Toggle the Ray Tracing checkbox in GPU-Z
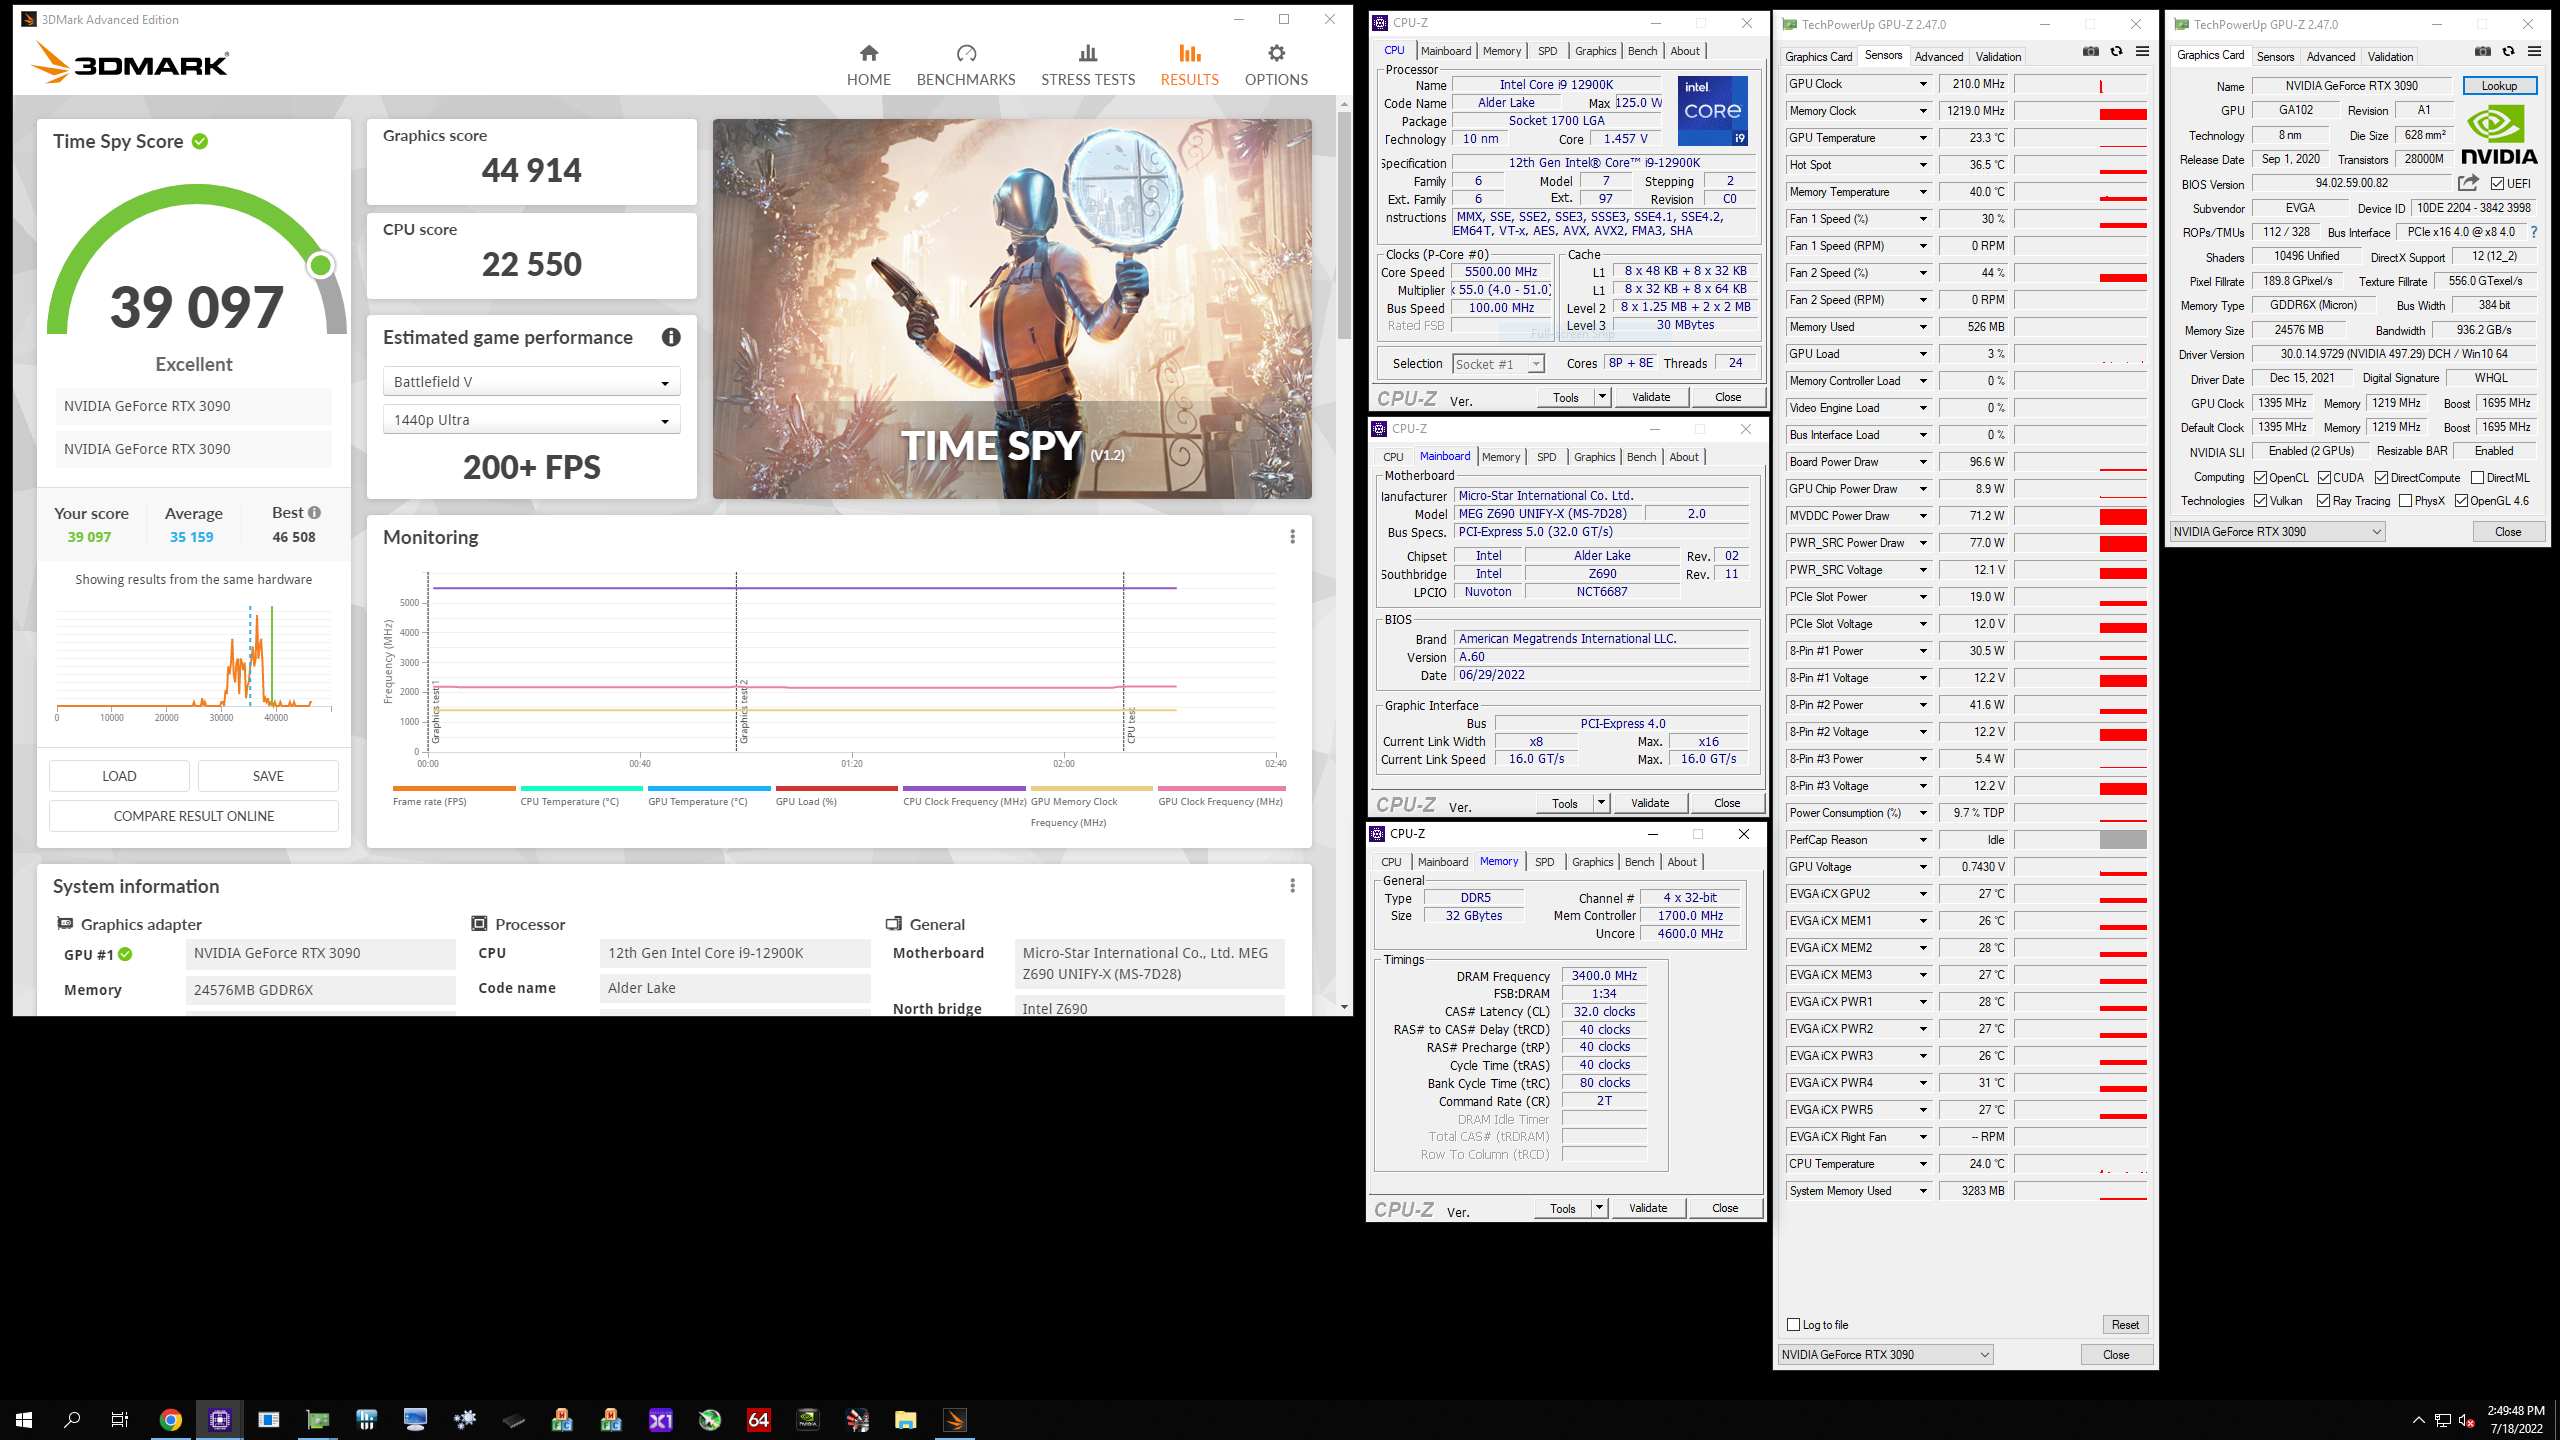This screenshot has width=2560, height=1440. point(2324,501)
